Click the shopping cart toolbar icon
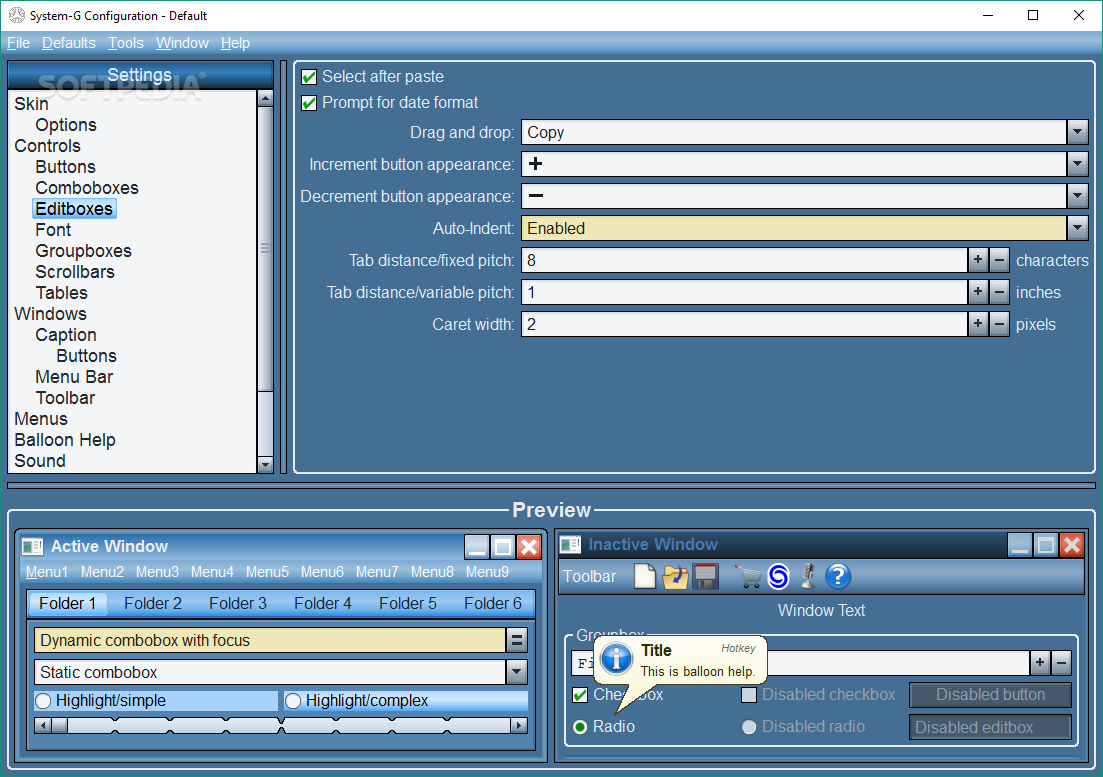The height and width of the screenshot is (777, 1103). (x=748, y=577)
